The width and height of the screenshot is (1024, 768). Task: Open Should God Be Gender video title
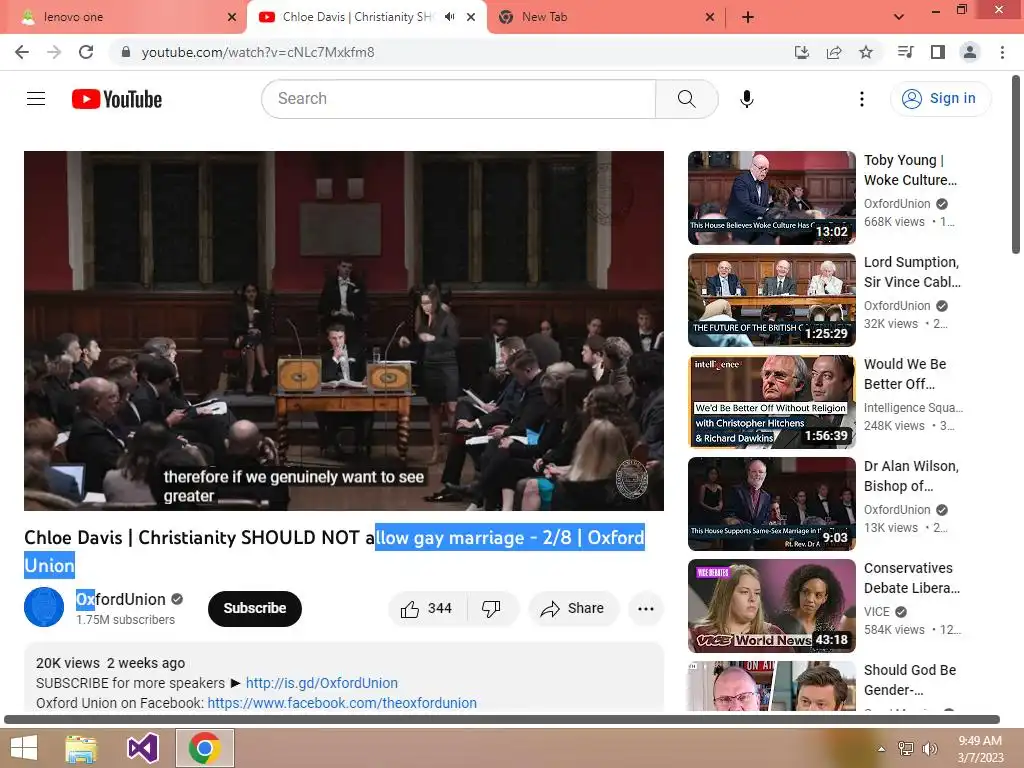[x=910, y=680]
